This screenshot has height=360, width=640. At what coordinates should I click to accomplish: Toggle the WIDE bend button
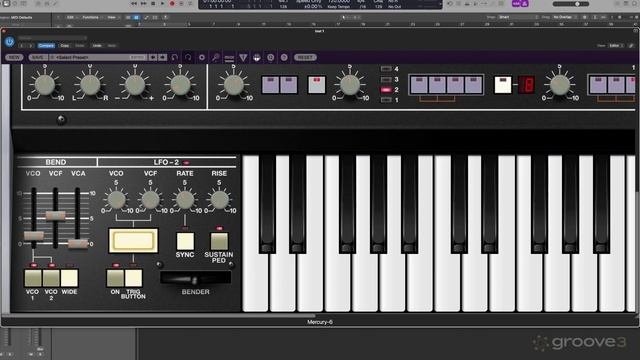(x=69, y=278)
